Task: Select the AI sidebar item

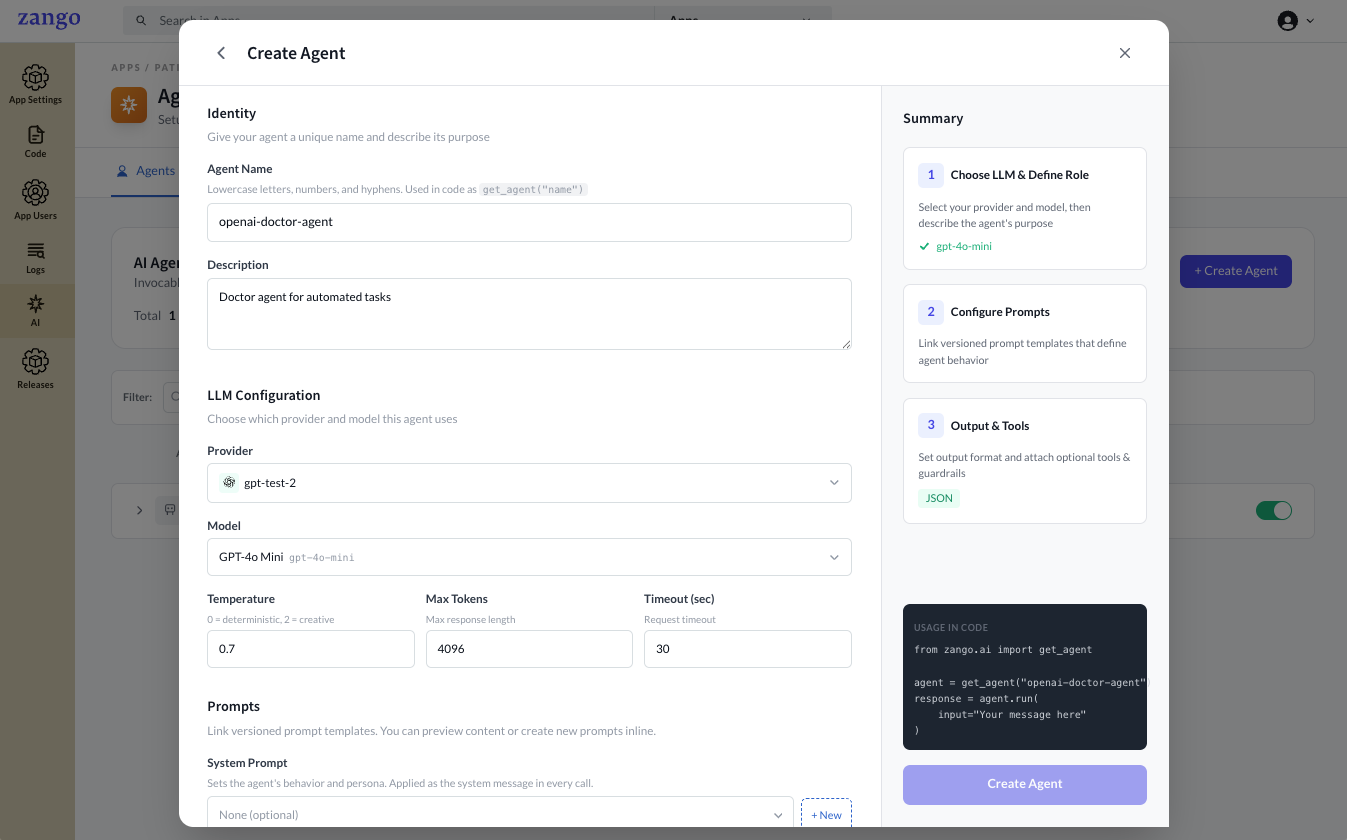Action: pyautogui.click(x=36, y=311)
